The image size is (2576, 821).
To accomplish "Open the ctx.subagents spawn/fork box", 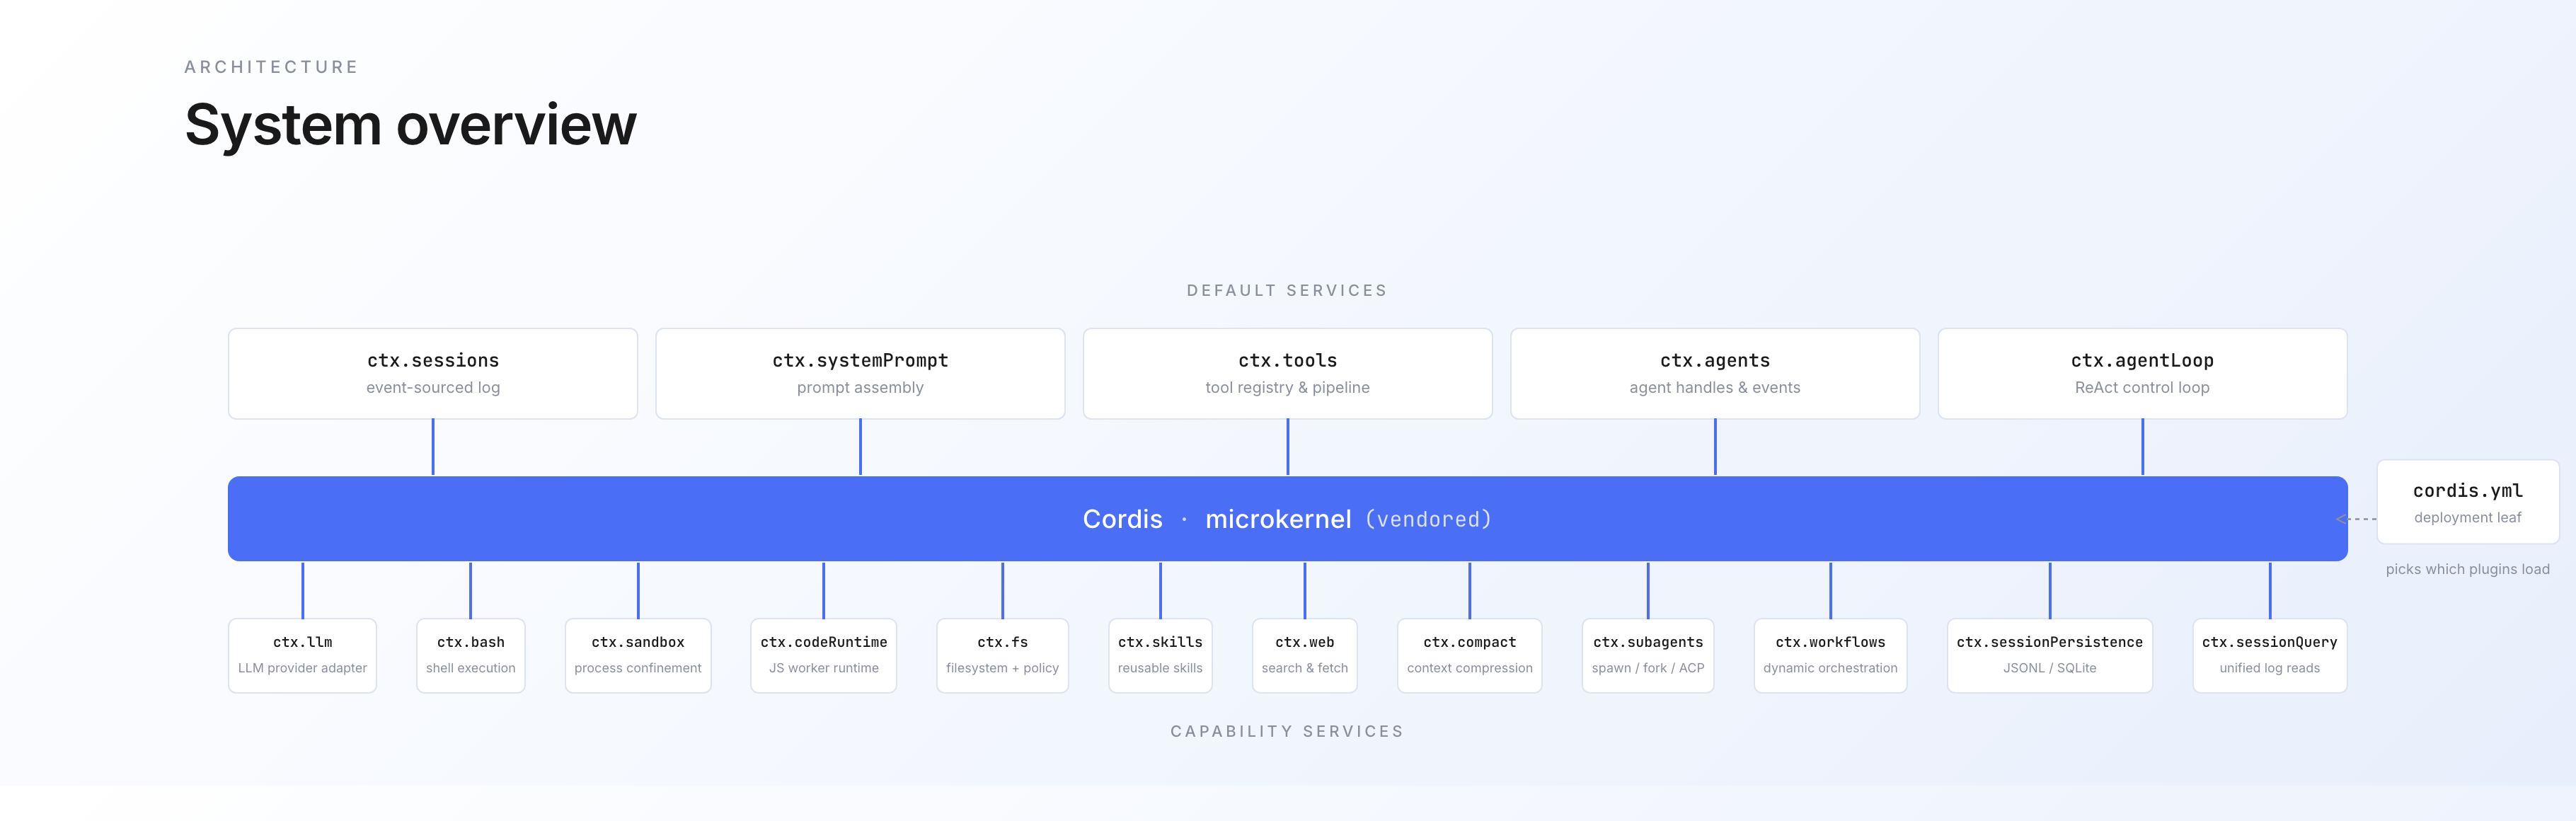I will click(1648, 655).
